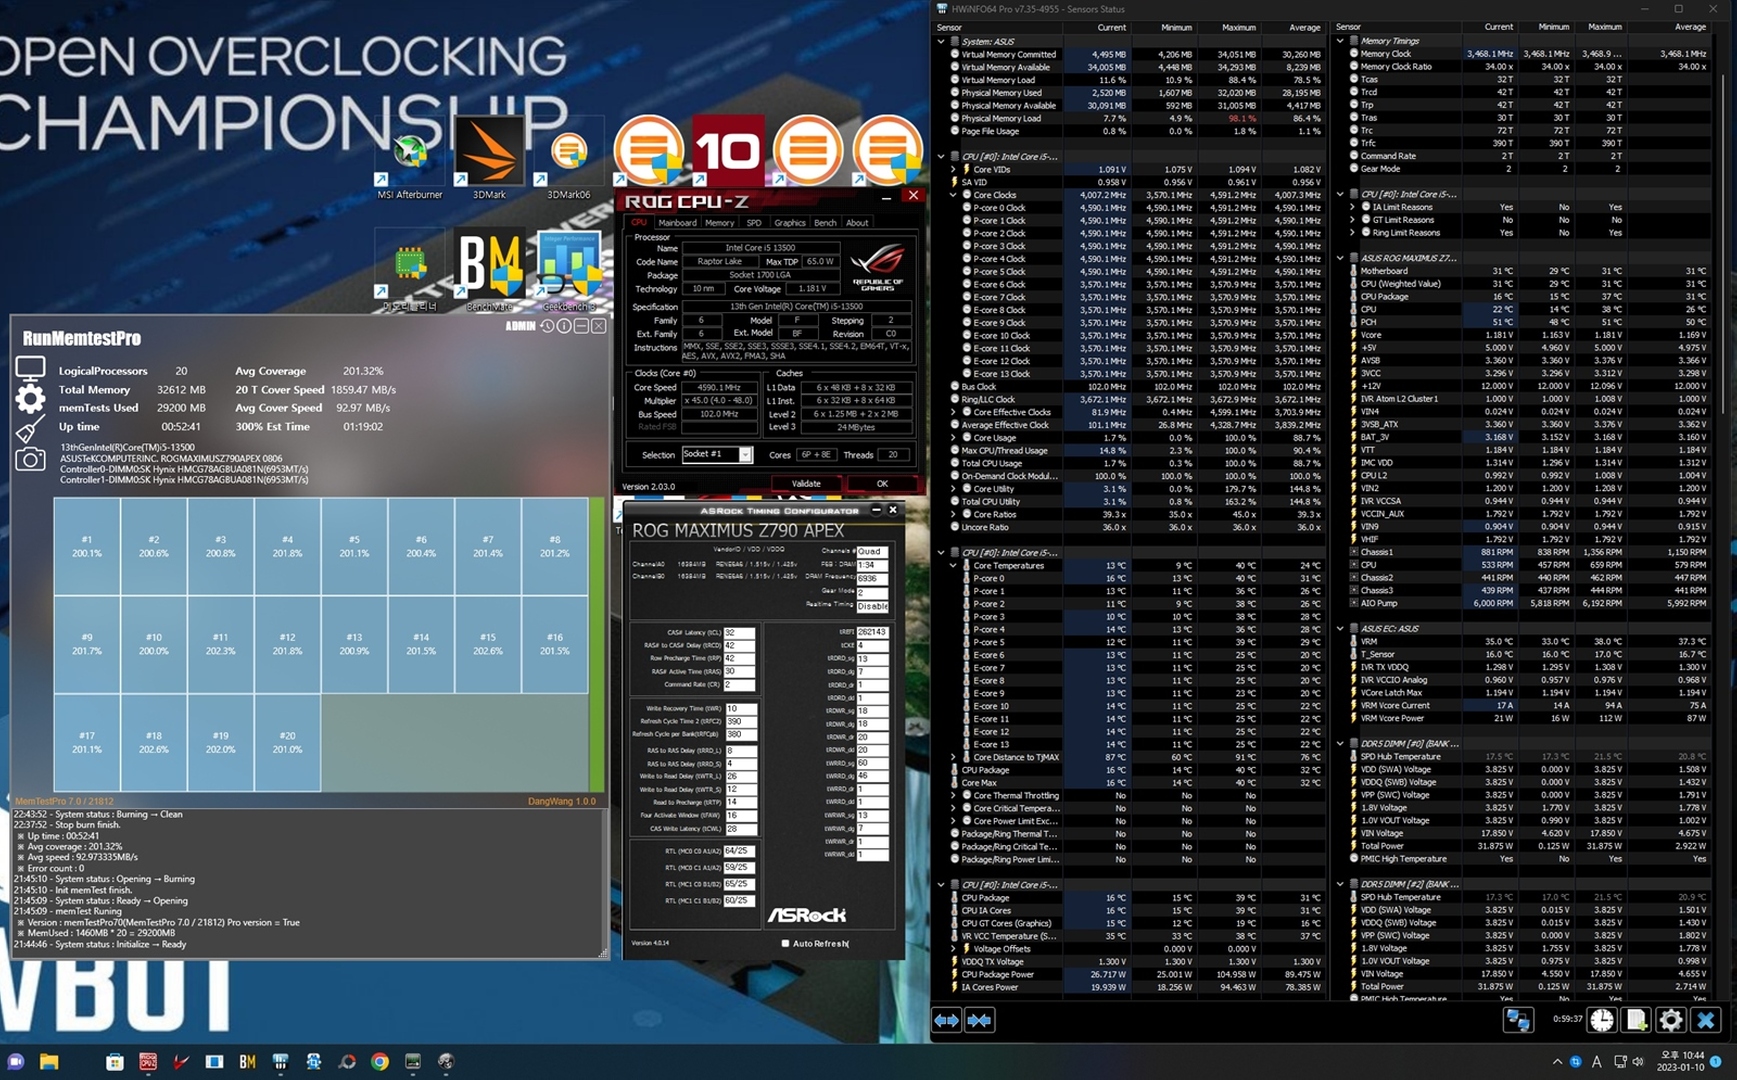Click the Memory Clock sensor row
The image size is (1737, 1080).
(x=1528, y=54)
